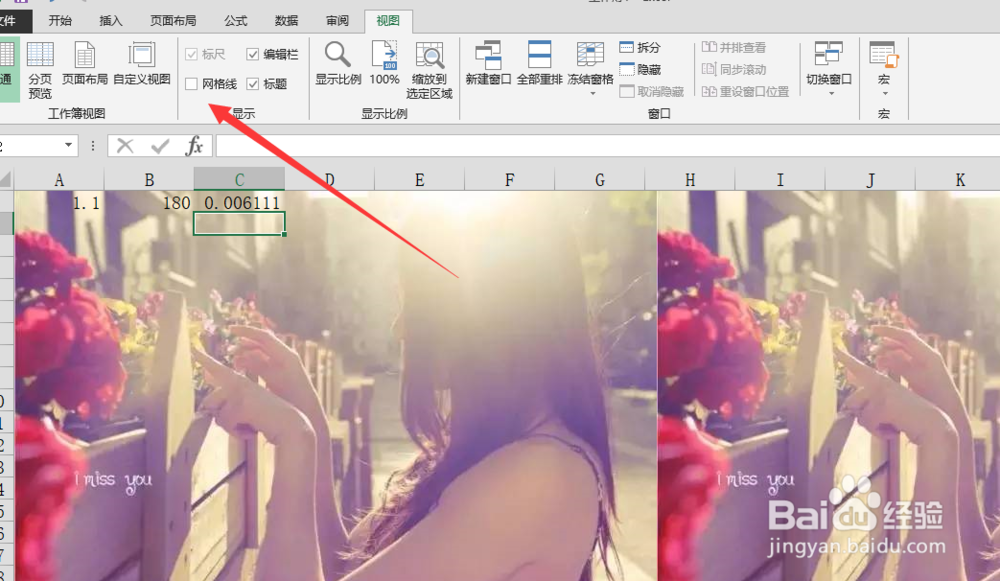Click the Insert Function fx button

pyautogui.click(x=194, y=146)
